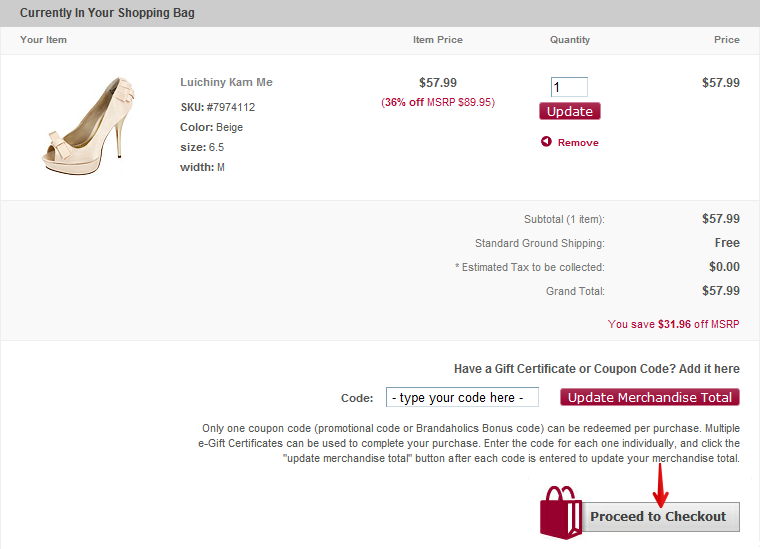Click the Remove text link

[x=578, y=143]
